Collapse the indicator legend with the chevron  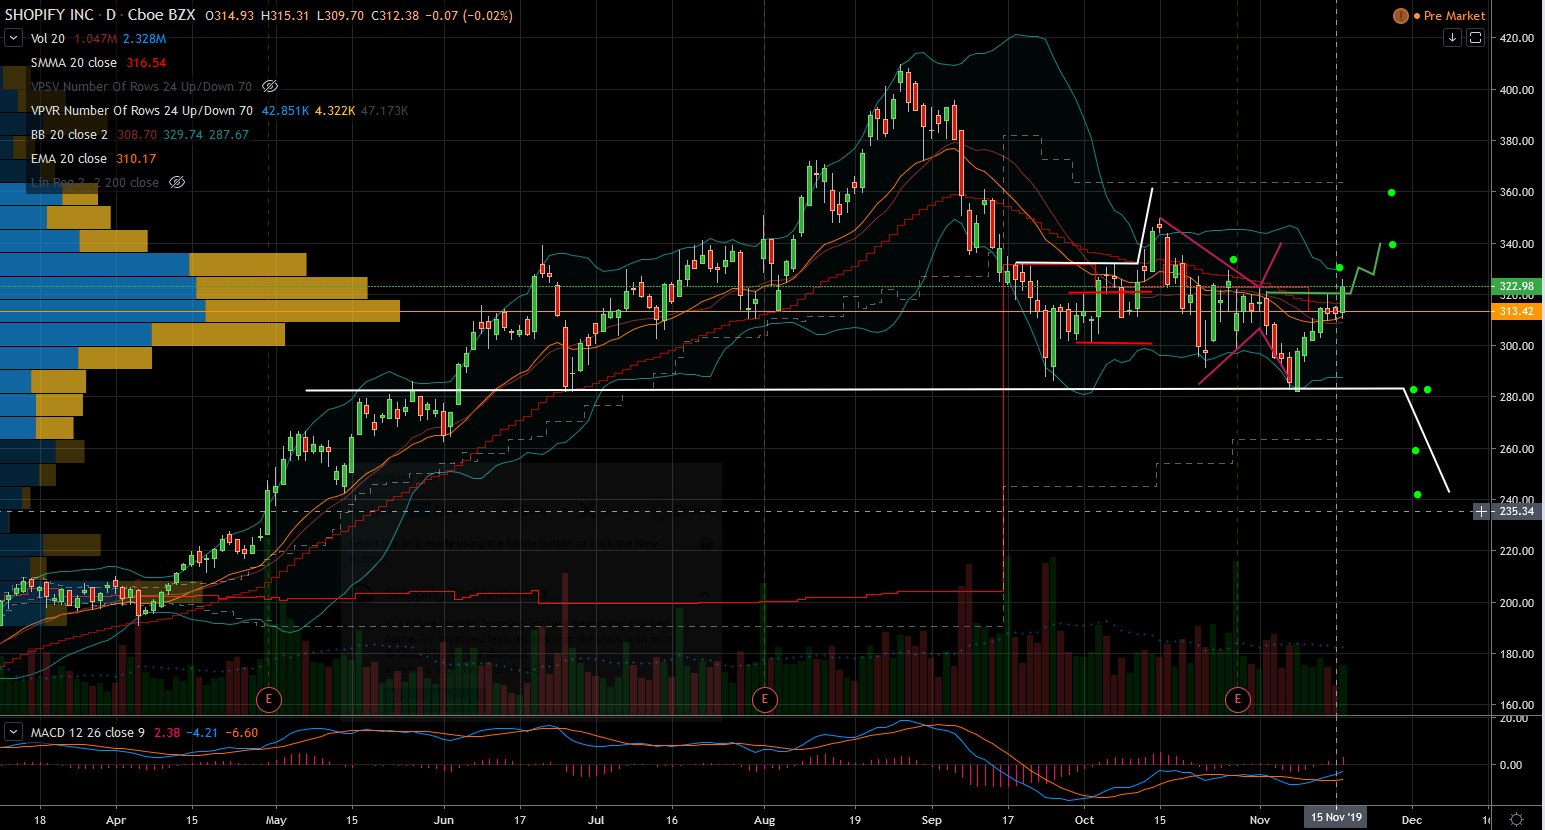[x=13, y=38]
